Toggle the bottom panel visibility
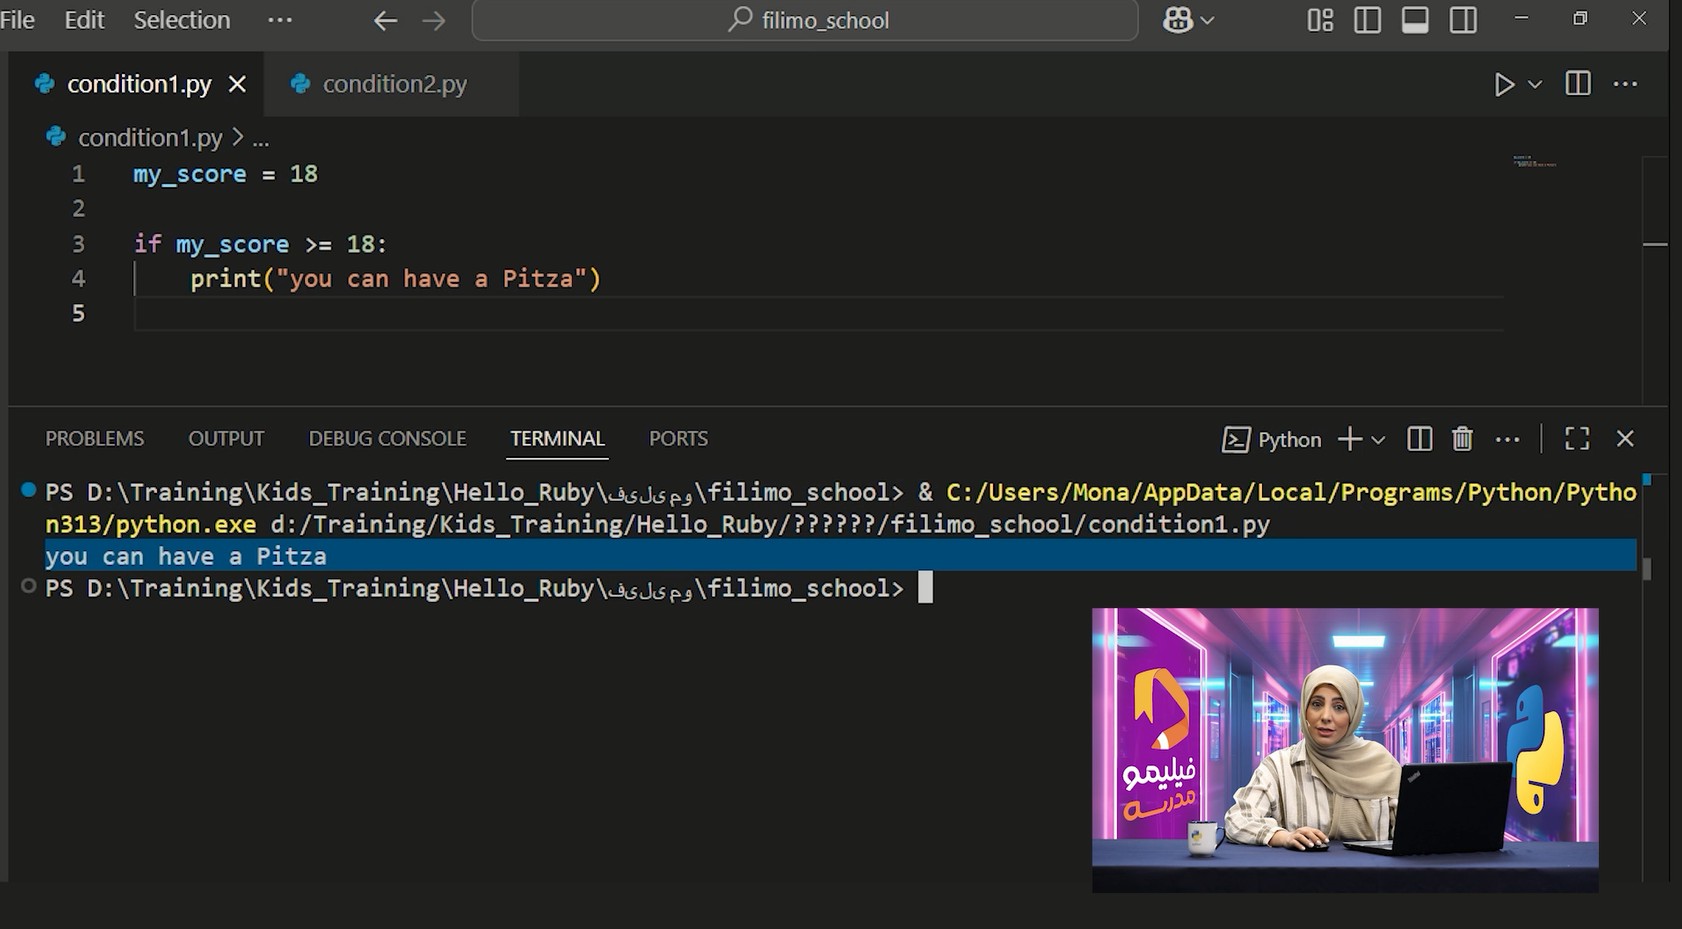 click(x=1415, y=20)
